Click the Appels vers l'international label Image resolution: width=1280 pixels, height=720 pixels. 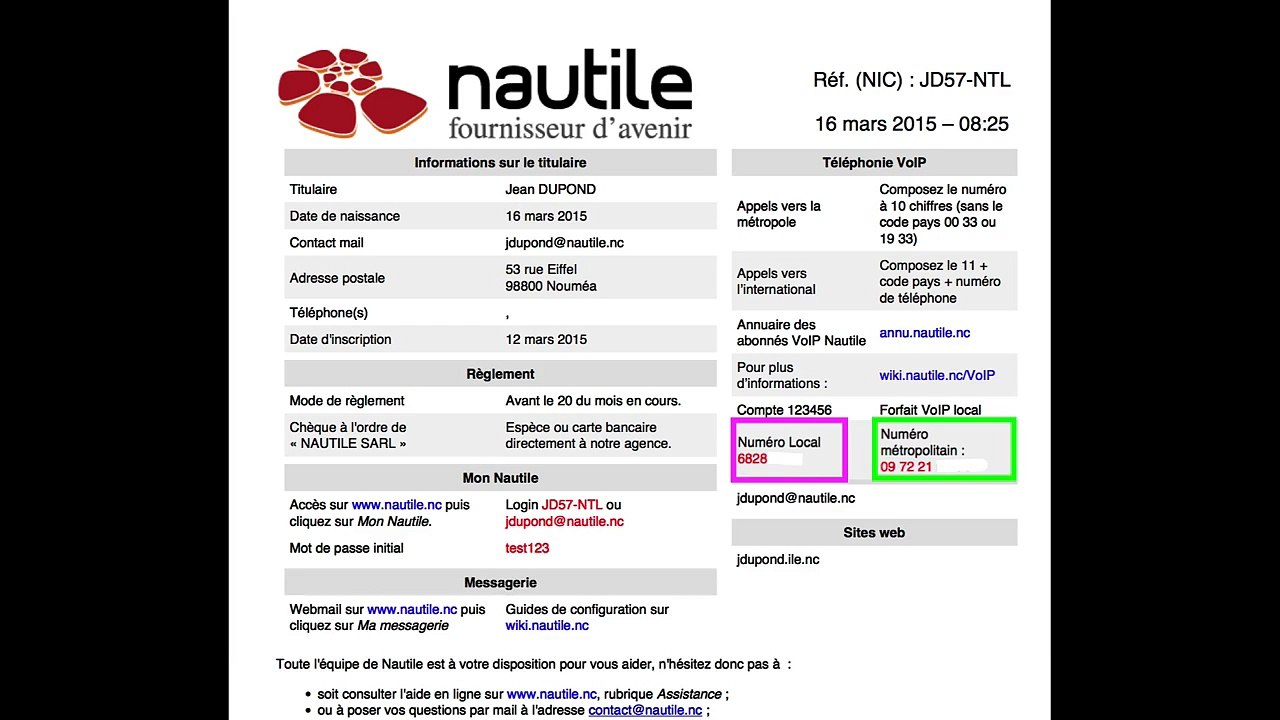(x=776, y=281)
